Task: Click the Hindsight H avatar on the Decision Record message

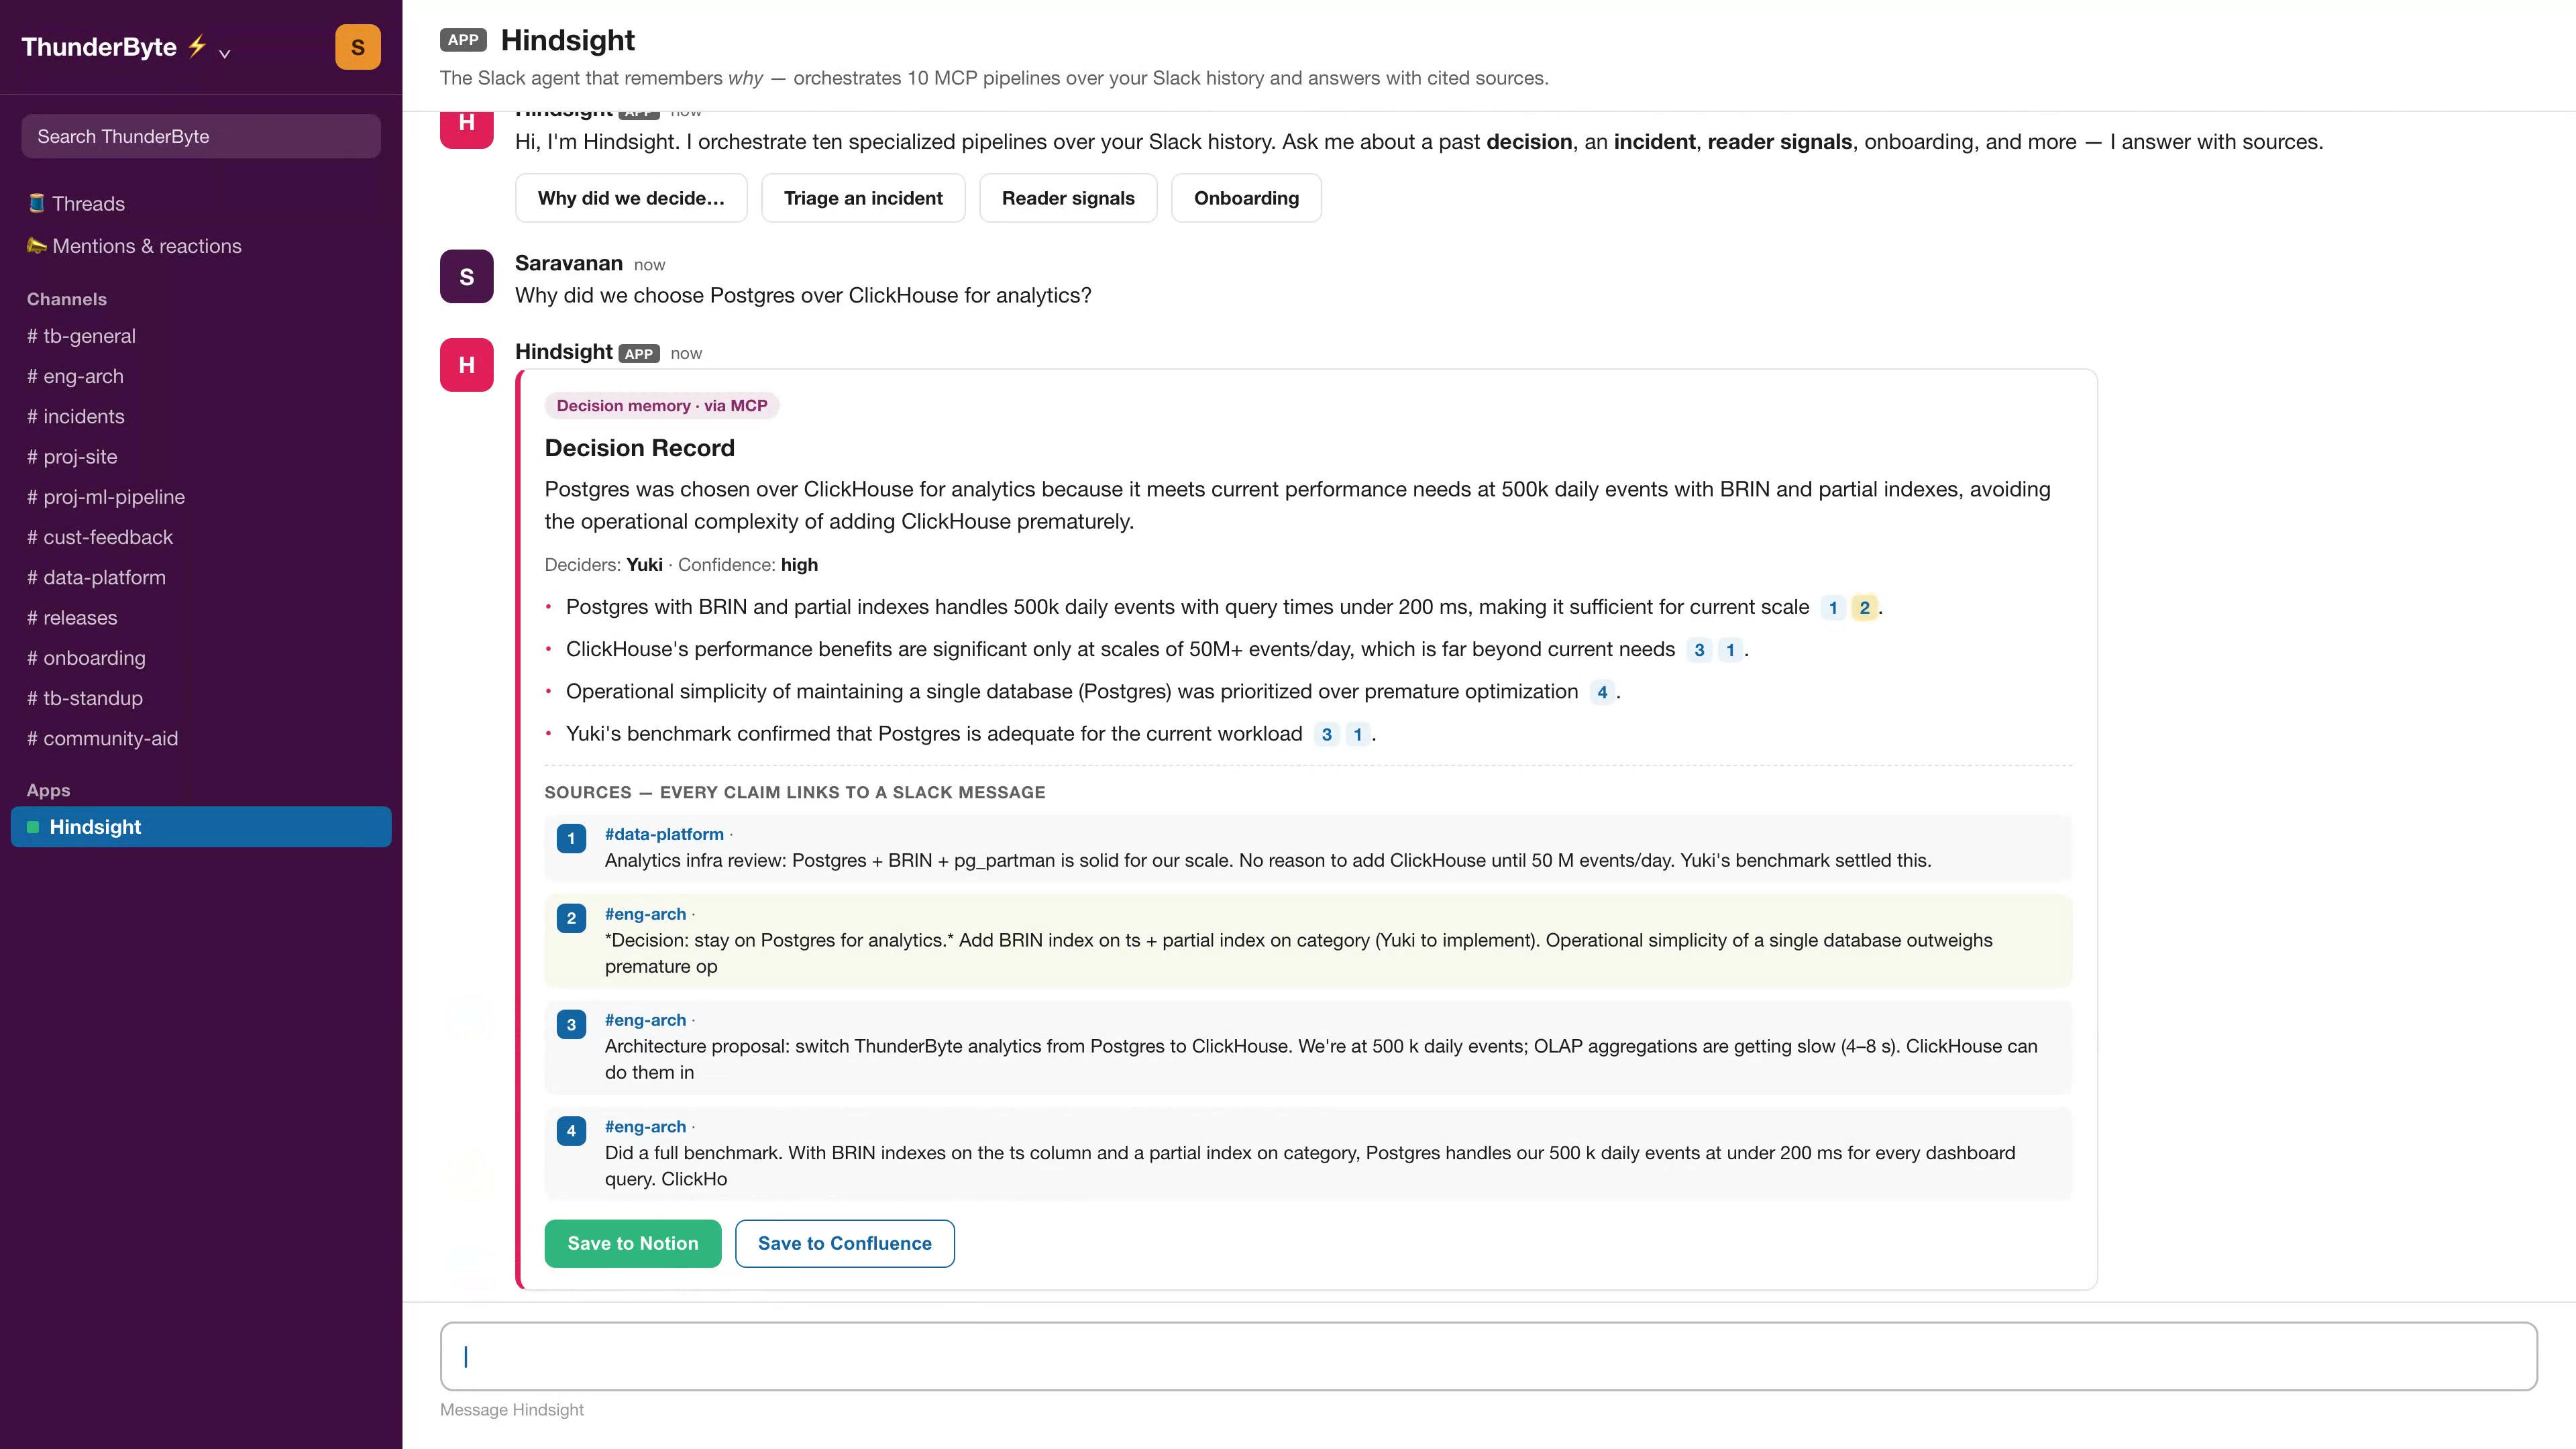Action: pyautogui.click(x=466, y=365)
